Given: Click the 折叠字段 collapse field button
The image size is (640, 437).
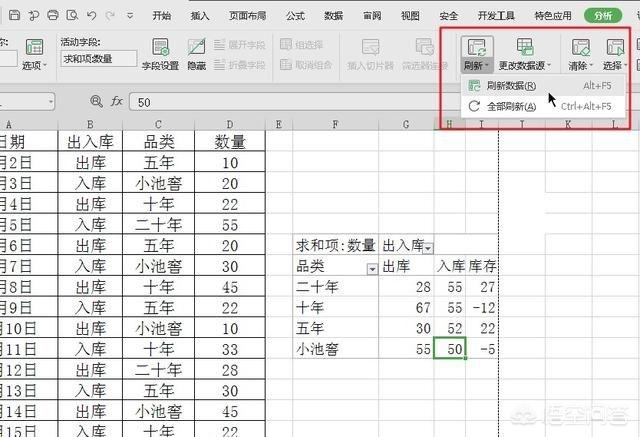Looking at the screenshot, I should (240, 64).
